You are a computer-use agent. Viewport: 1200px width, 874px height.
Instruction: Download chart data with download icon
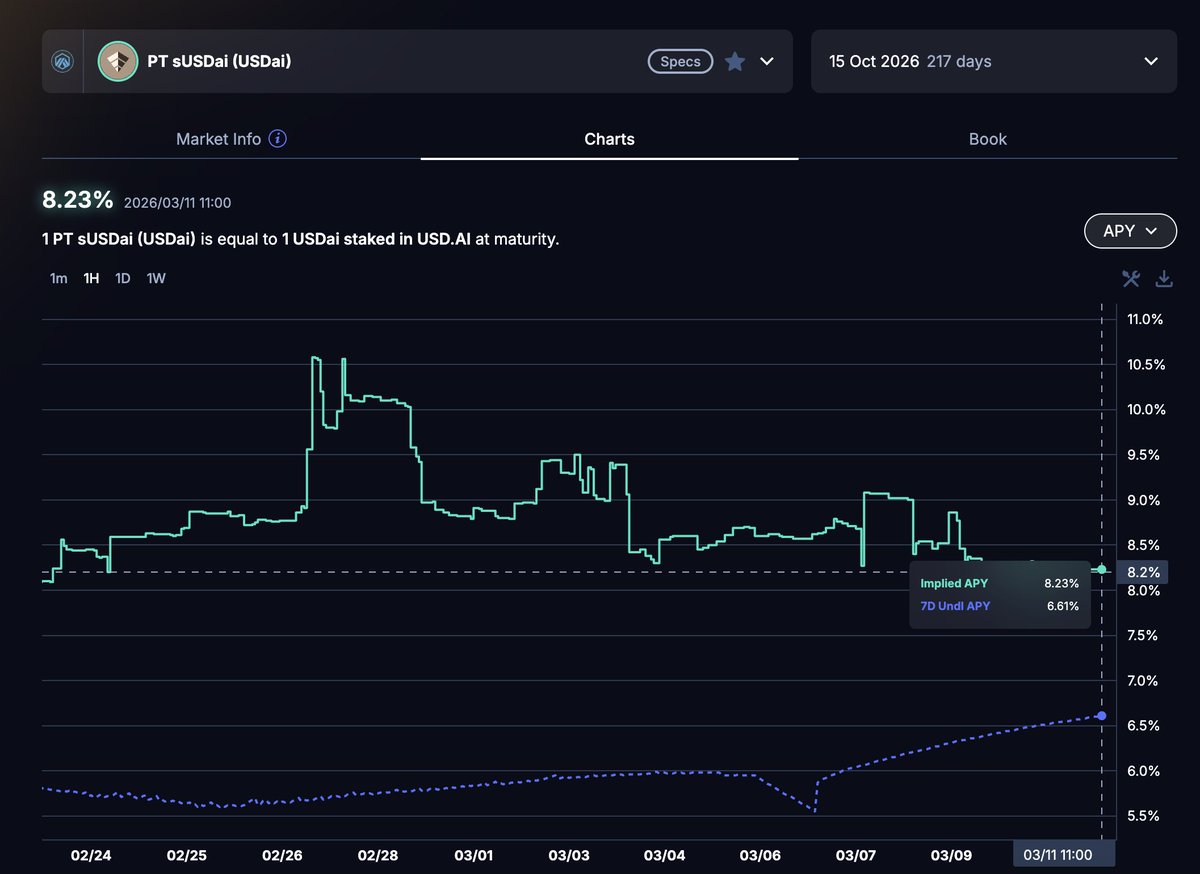click(x=1163, y=279)
